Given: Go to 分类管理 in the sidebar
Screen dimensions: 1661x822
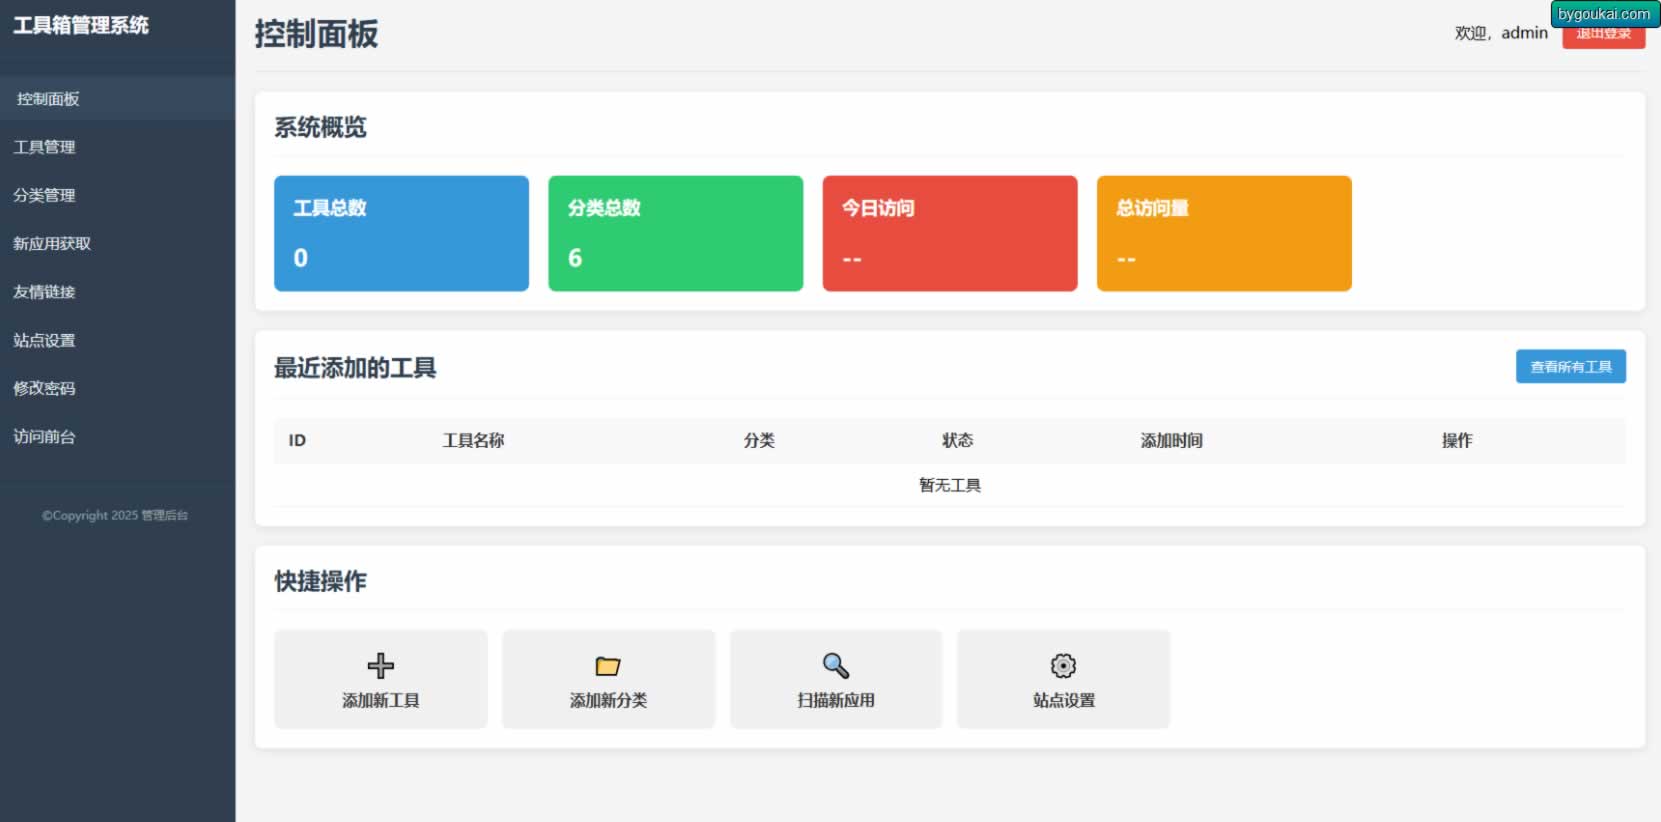Looking at the screenshot, I should click(45, 195).
